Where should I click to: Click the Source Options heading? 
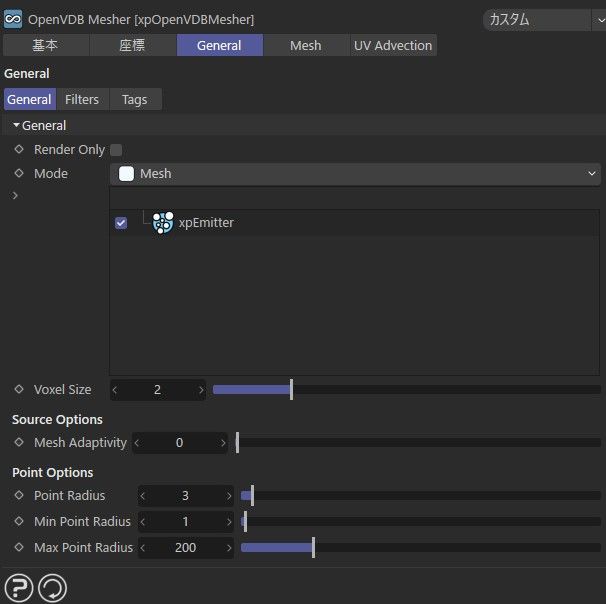(57, 419)
